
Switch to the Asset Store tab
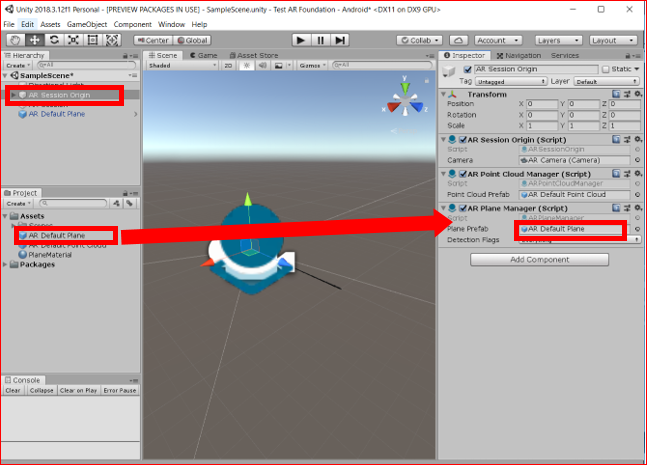click(254, 55)
